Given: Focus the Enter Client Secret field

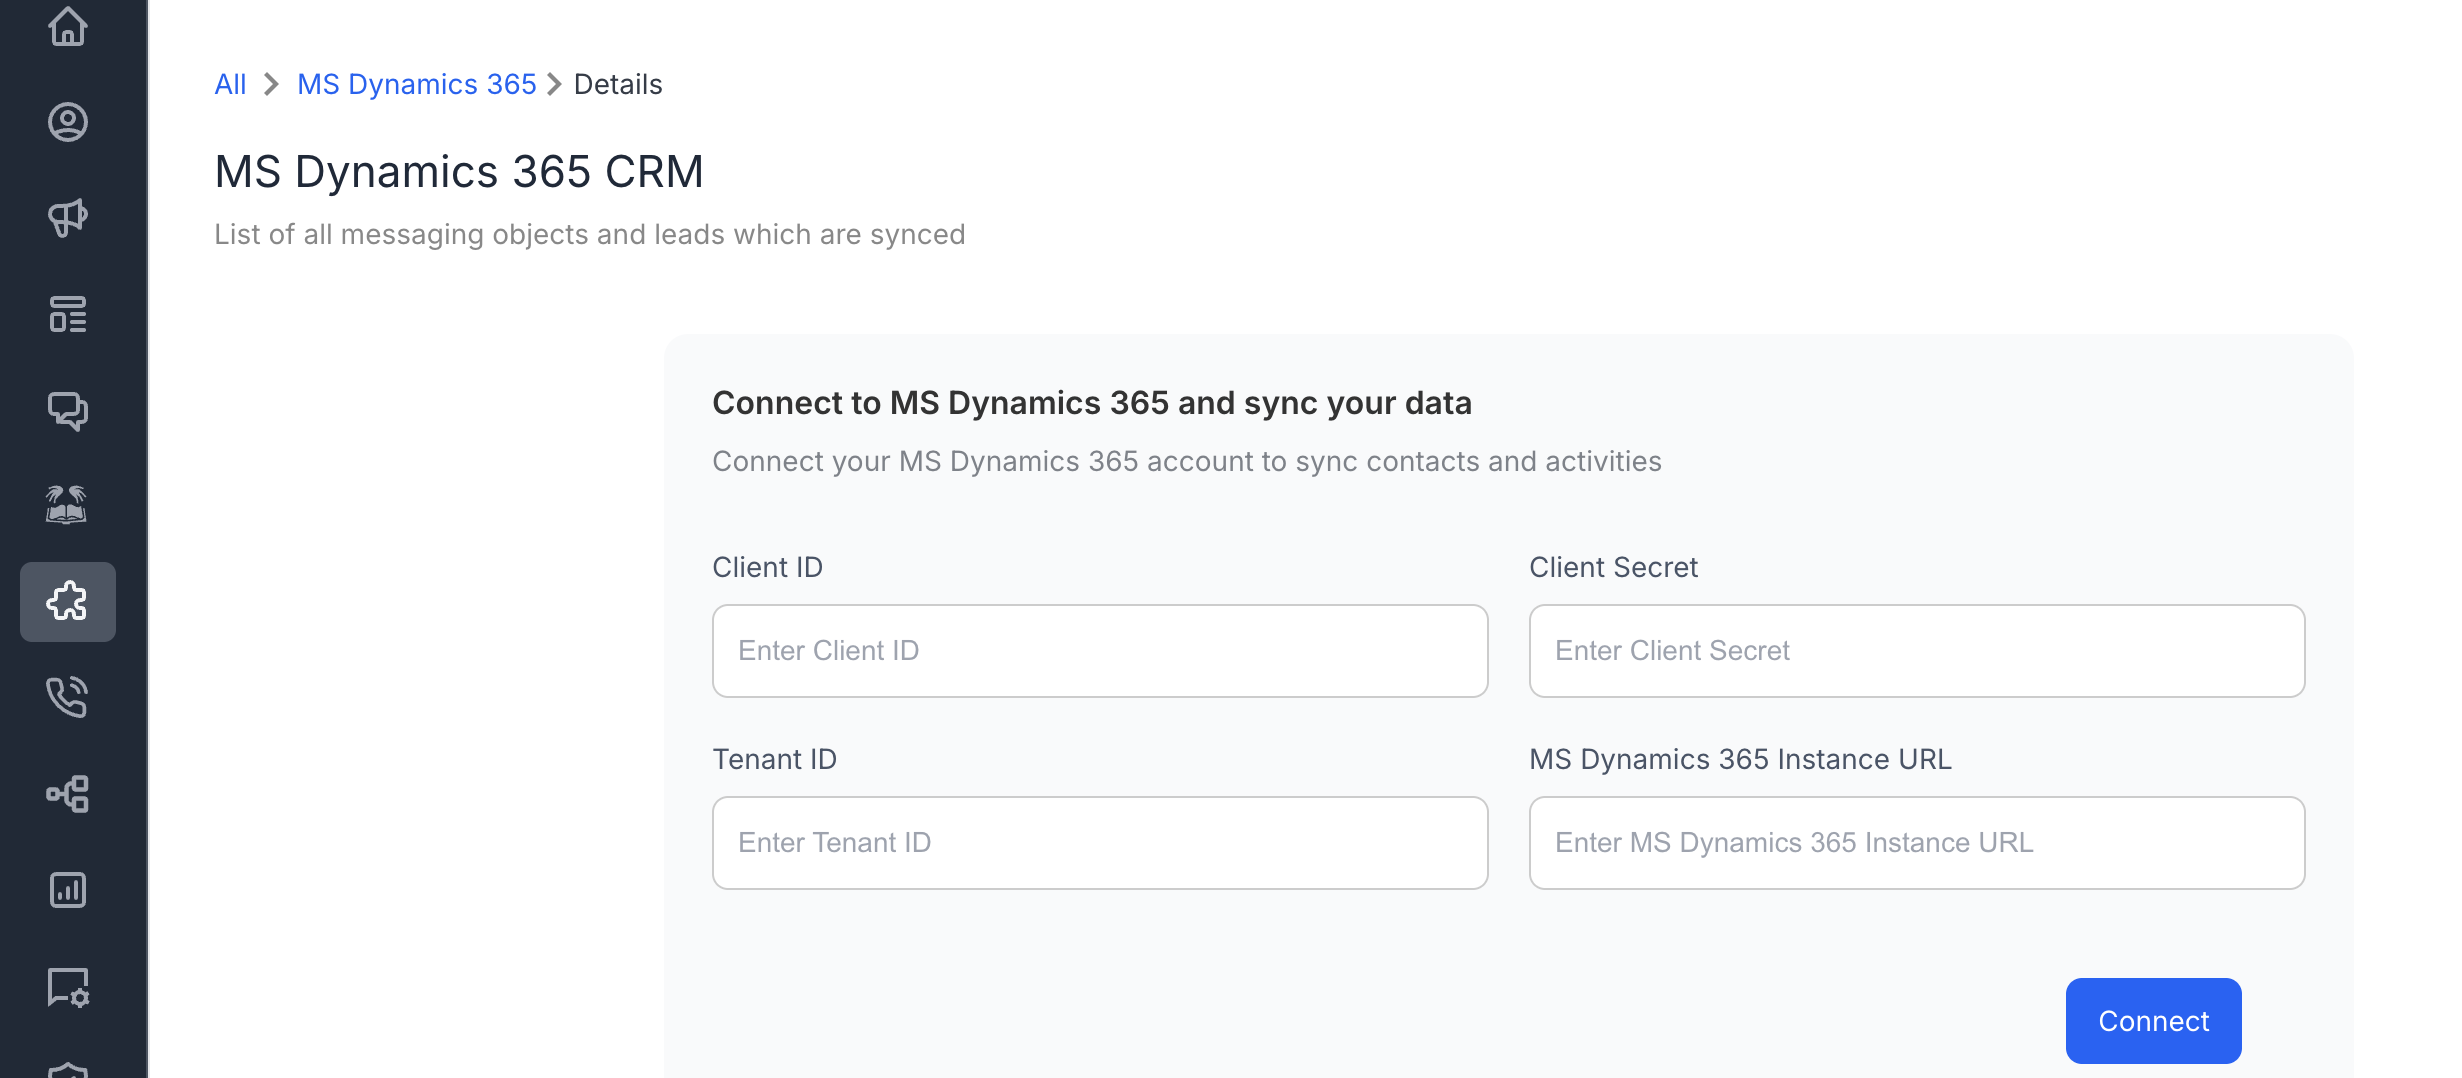Looking at the screenshot, I should 1917,651.
